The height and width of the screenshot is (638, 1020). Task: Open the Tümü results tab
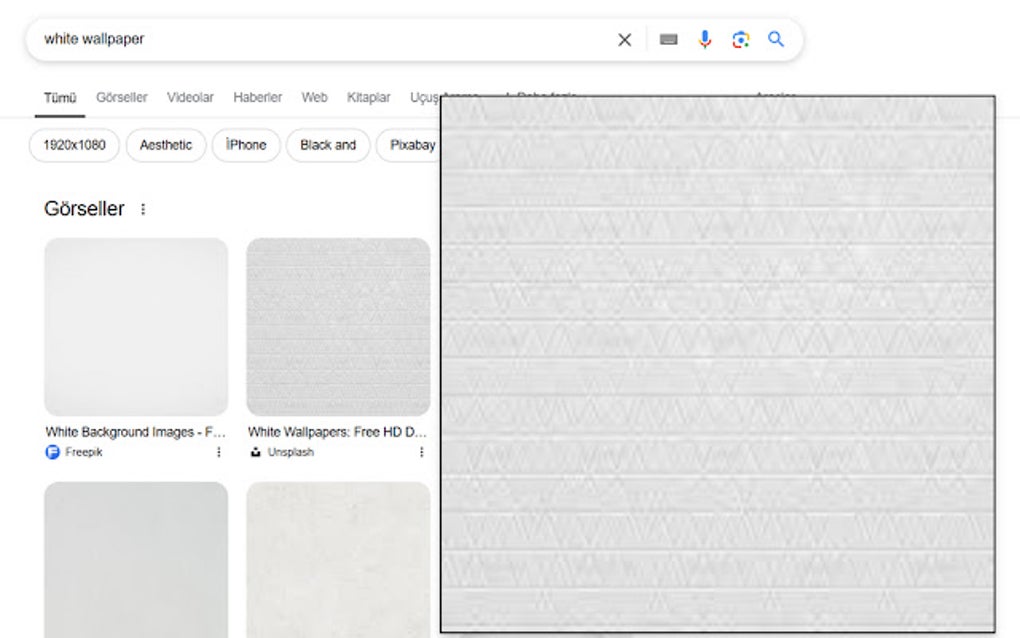click(x=59, y=97)
